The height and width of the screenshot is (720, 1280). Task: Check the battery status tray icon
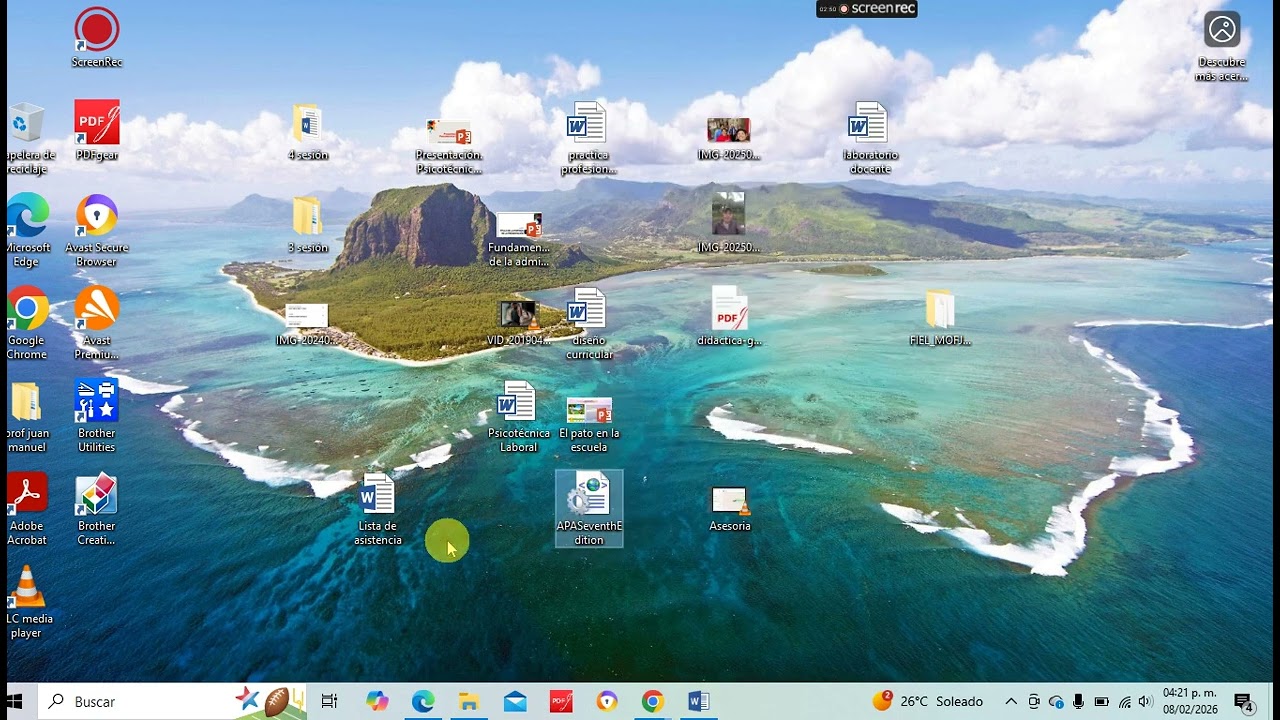[1101, 701]
